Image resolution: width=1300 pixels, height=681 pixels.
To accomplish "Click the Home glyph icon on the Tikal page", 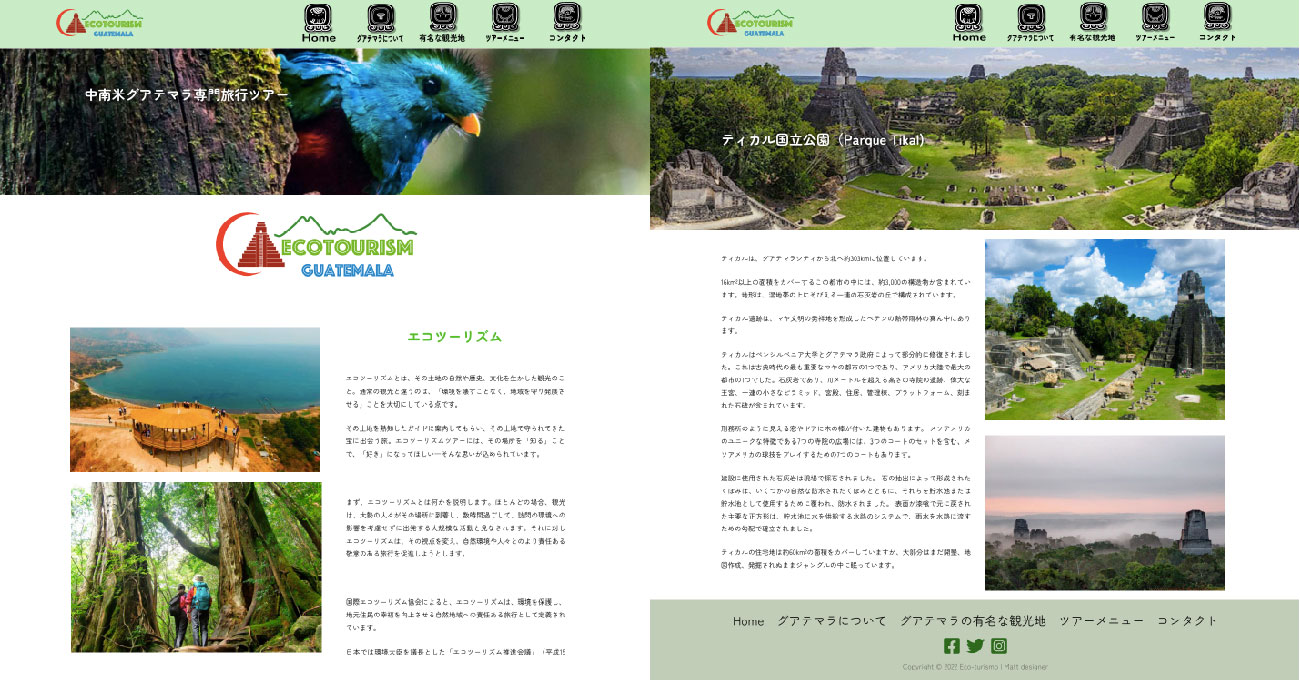I will click(x=968, y=18).
